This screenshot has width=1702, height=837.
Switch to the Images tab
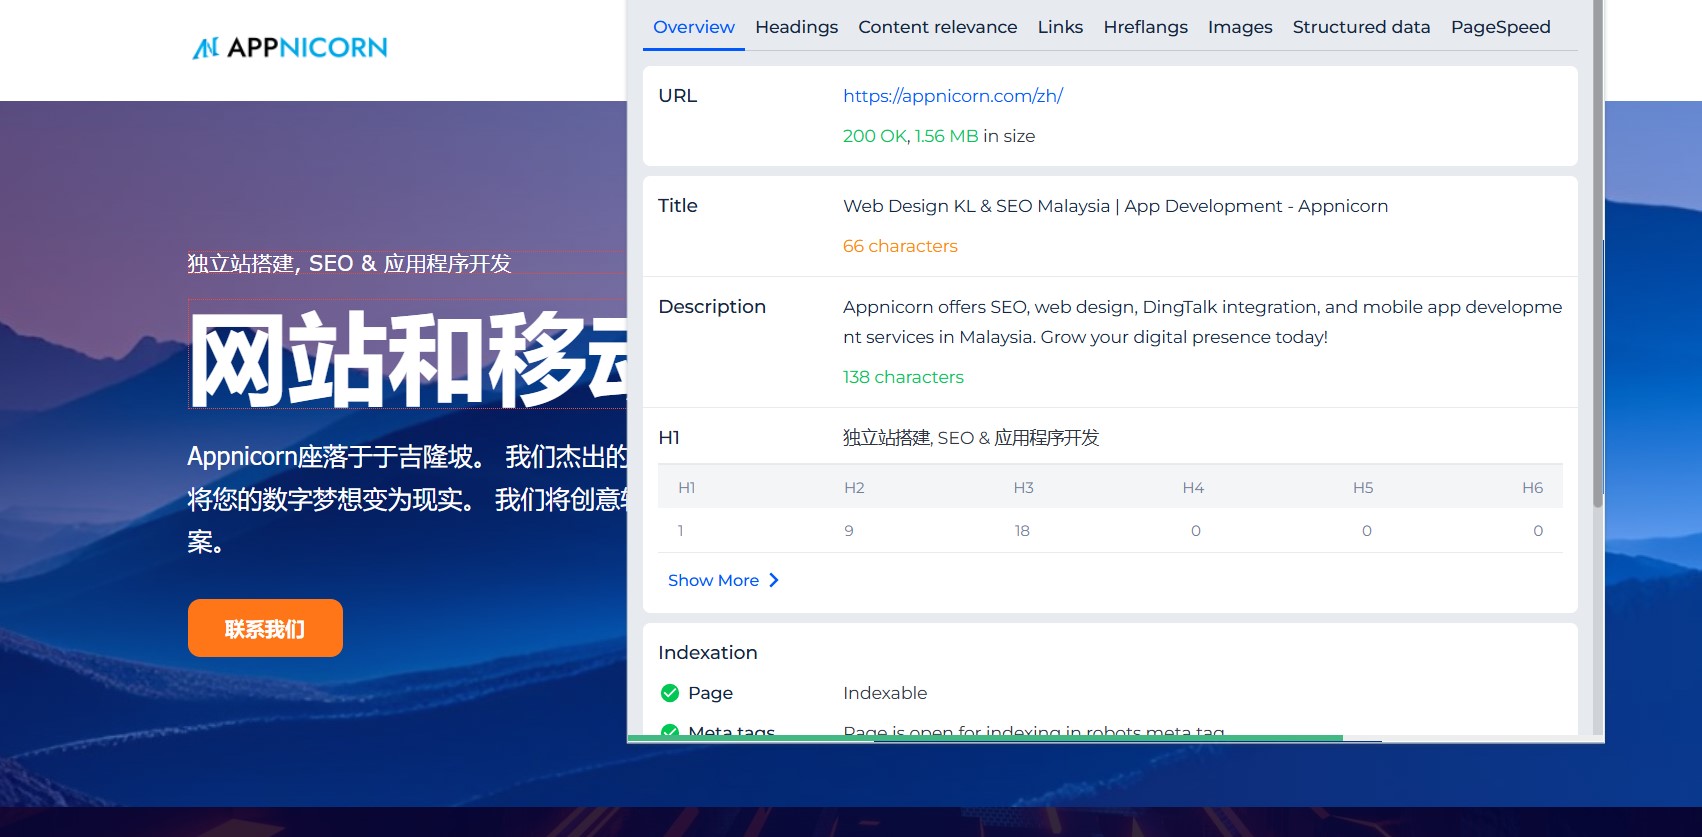pos(1240,27)
